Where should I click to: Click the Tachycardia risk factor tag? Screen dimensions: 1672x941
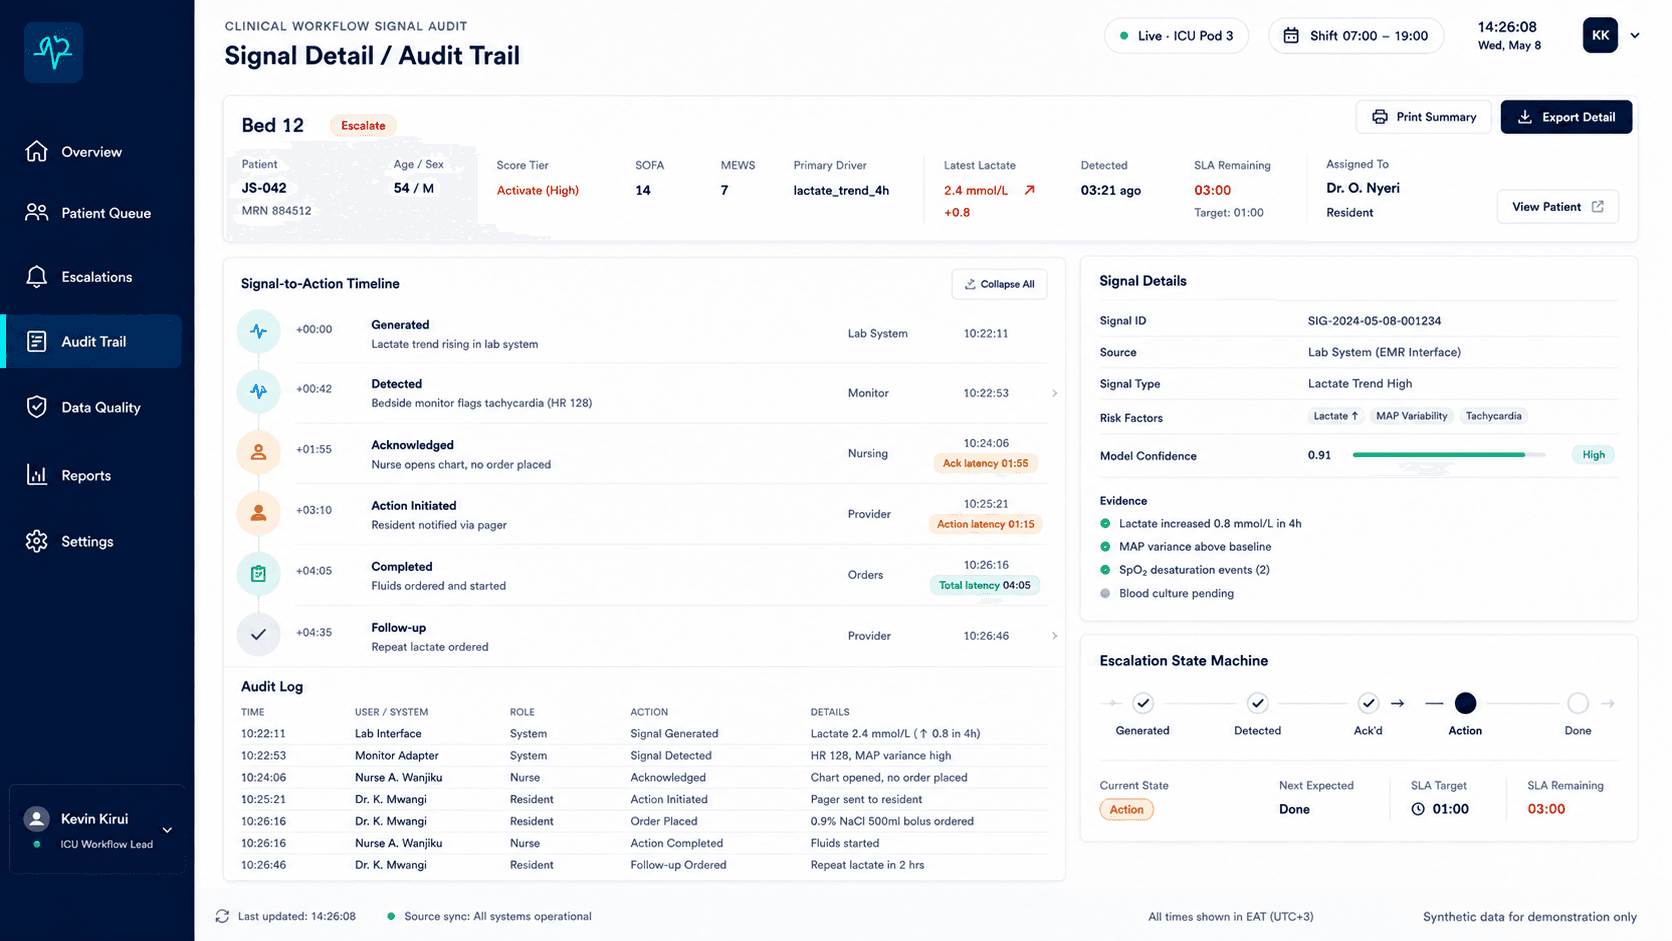[1493, 416]
